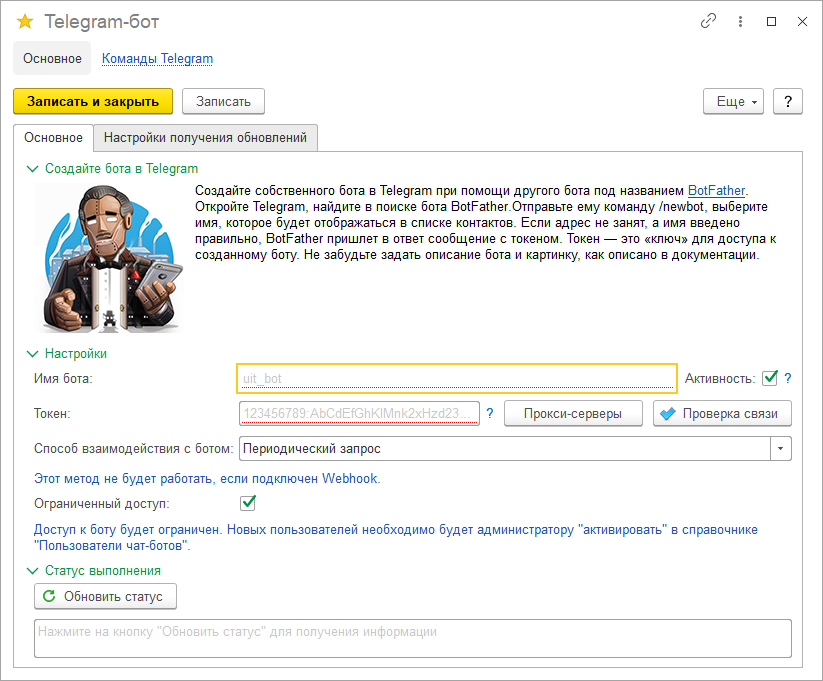Click the refresh icon on Обновить статус

tap(49, 596)
